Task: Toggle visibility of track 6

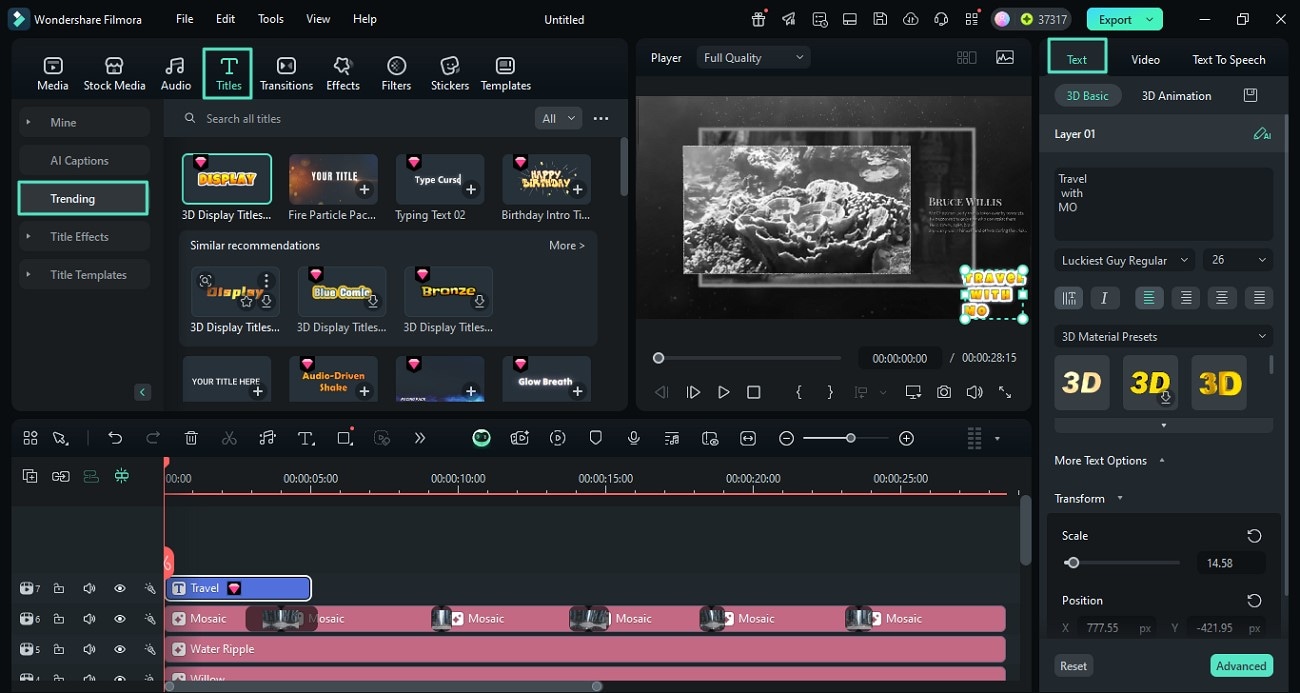Action: tap(120, 619)
